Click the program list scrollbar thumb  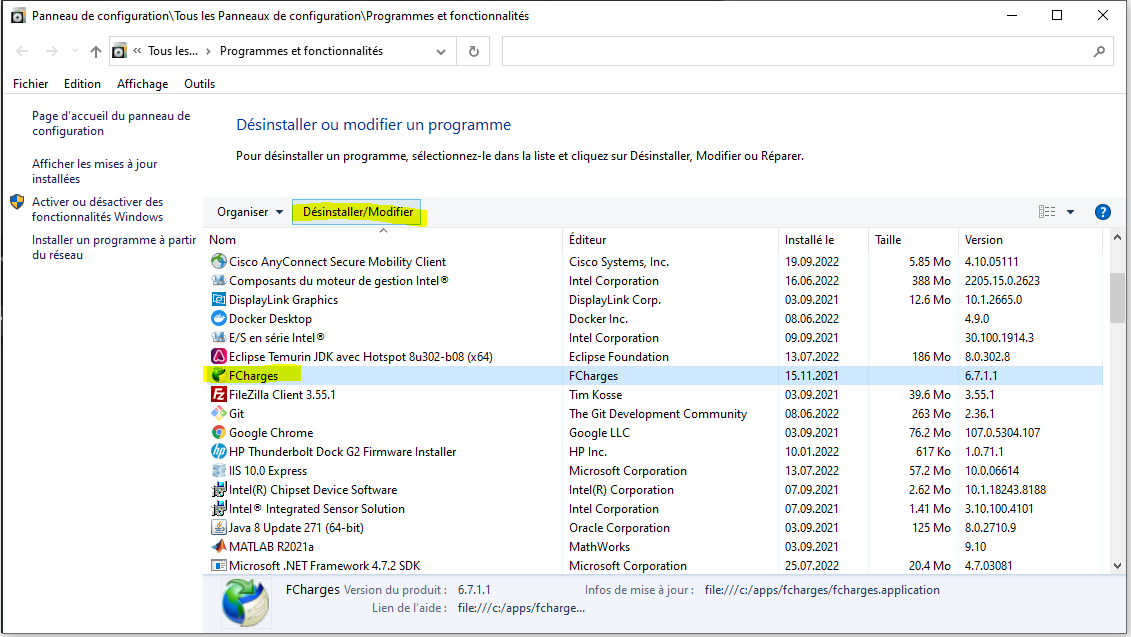pyautogui.click(x=1117, y=298)
